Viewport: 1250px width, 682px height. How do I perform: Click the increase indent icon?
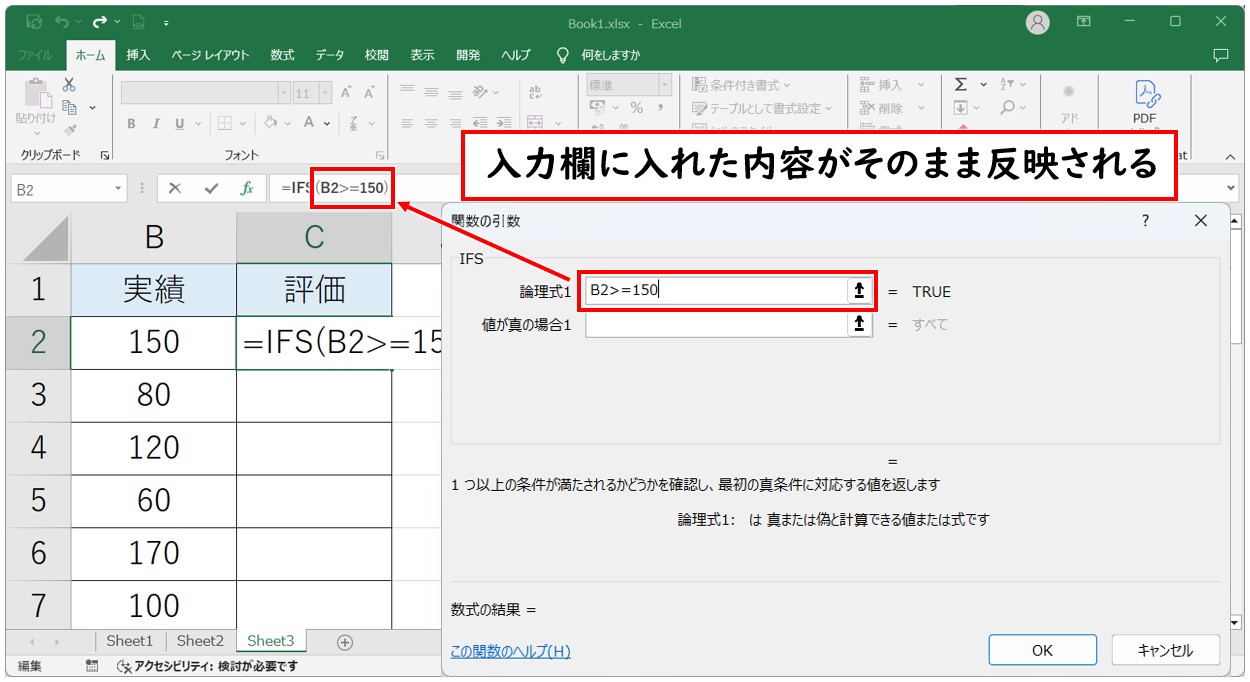coord(504,124)
